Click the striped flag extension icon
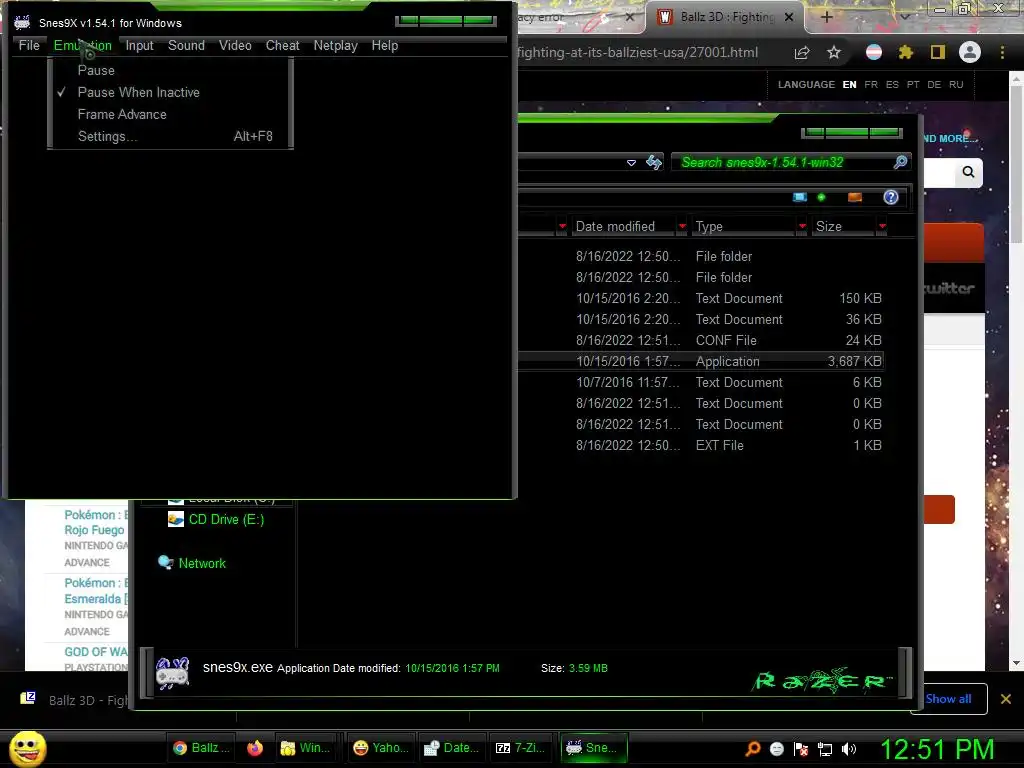1024x768 pixels. point(874,52)
